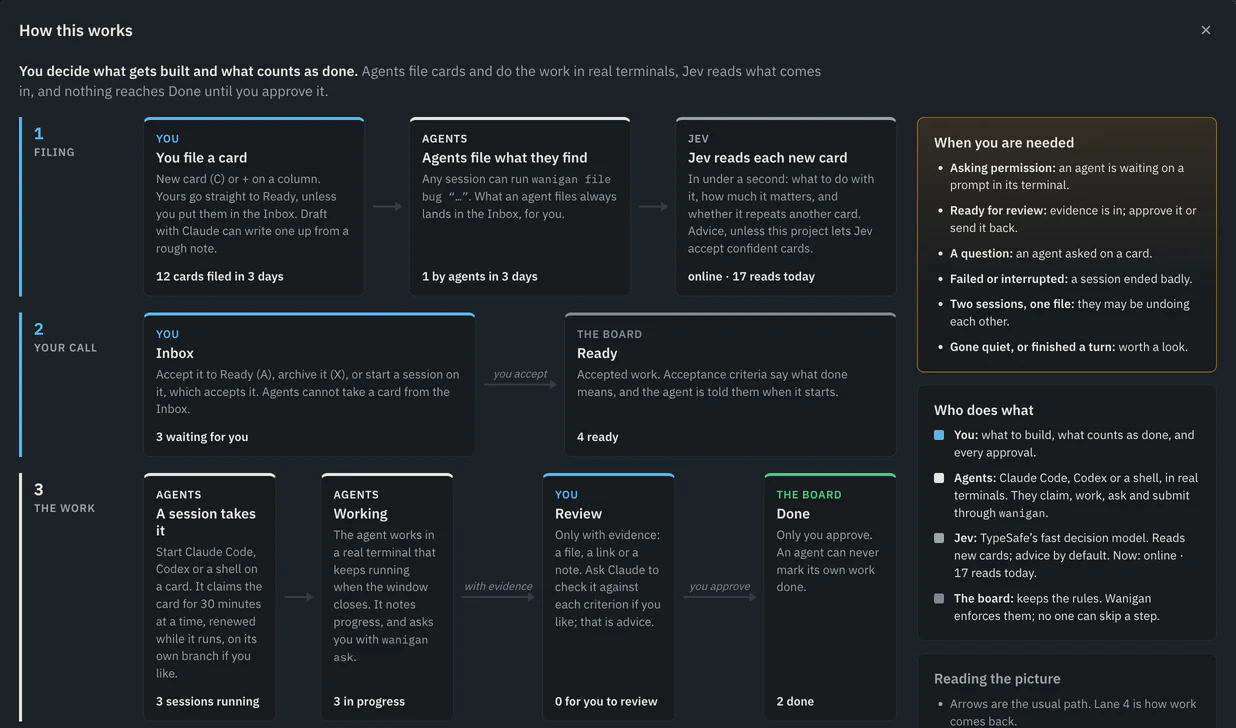Screen dimensions: 1236x728
Task: Select the Agents file what they find card
Action: (520, 206)
